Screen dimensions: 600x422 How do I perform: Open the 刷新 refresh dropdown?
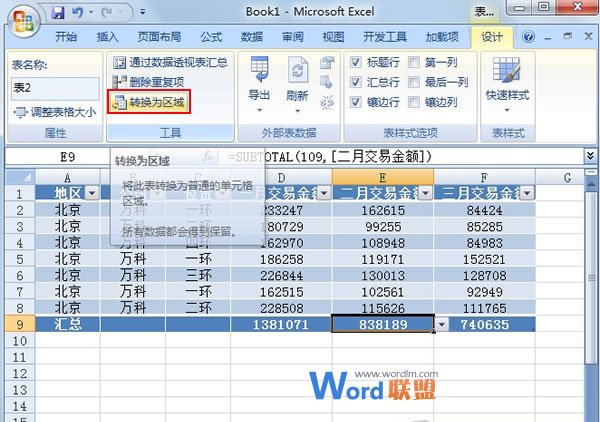[297, 85]
